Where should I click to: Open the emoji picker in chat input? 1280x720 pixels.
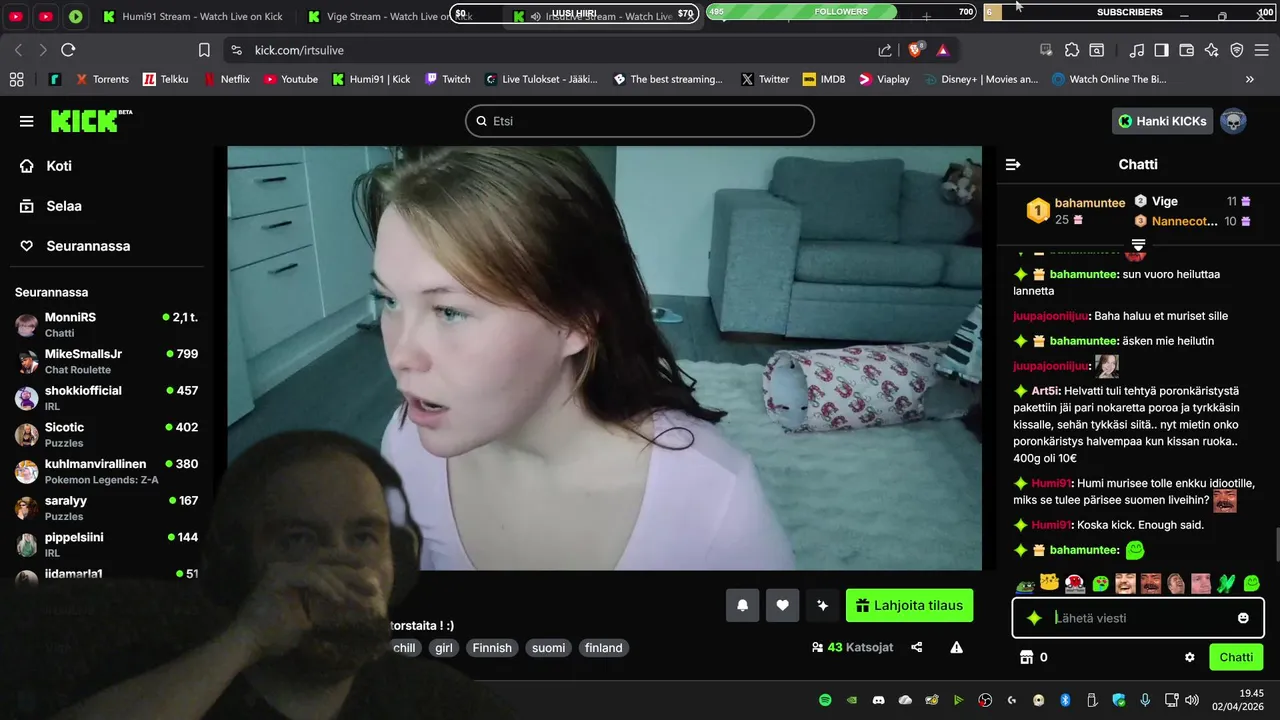(1243, 618)
